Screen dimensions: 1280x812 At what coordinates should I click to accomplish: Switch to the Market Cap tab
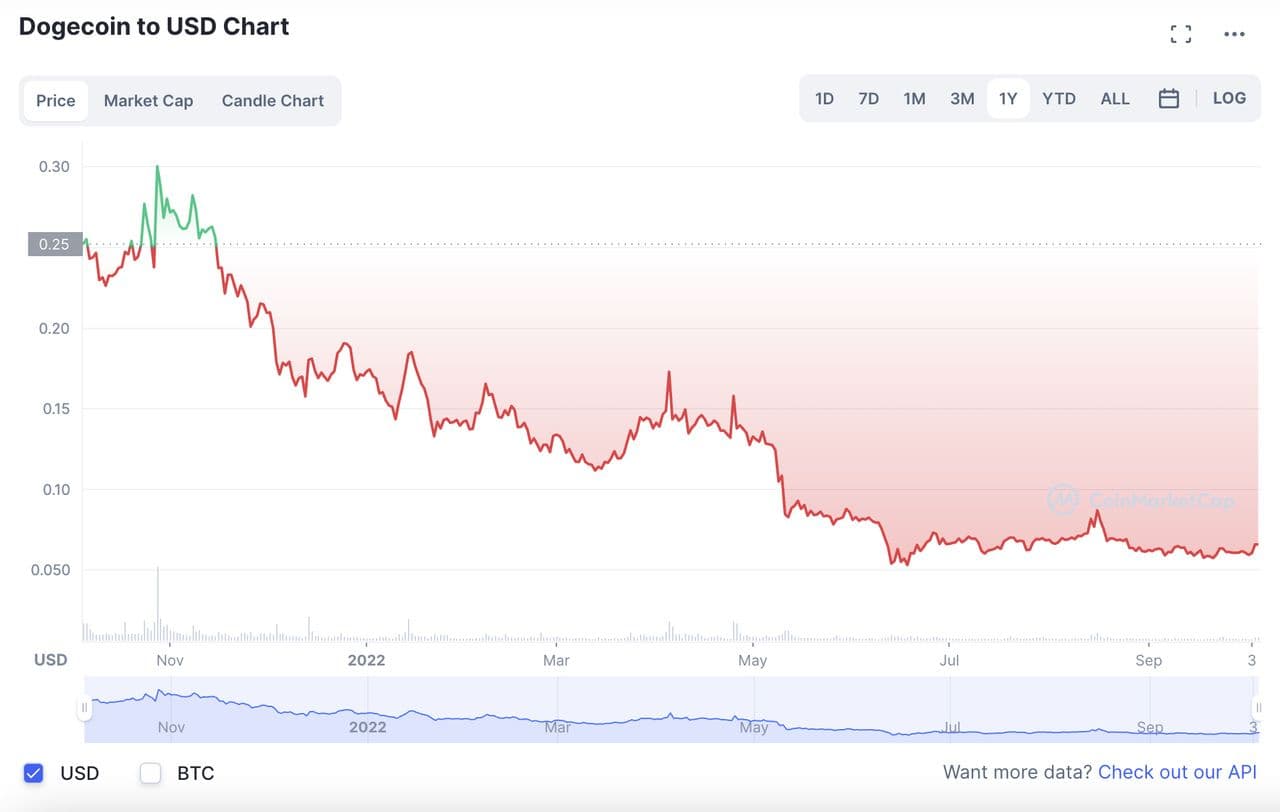tap(148, 101)
